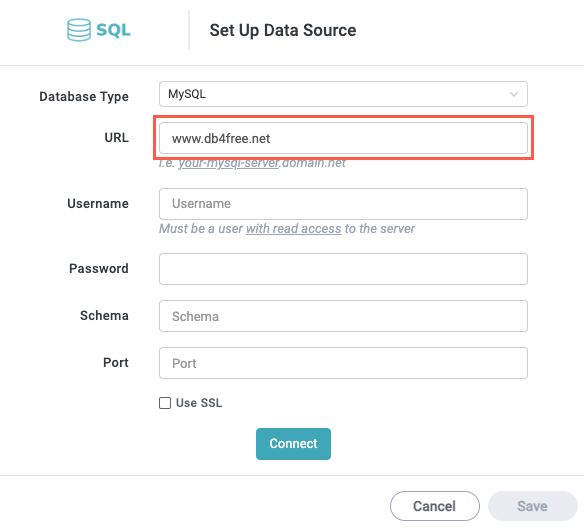
Task: Click inside the Password field
Action: [x=343, y=269]
